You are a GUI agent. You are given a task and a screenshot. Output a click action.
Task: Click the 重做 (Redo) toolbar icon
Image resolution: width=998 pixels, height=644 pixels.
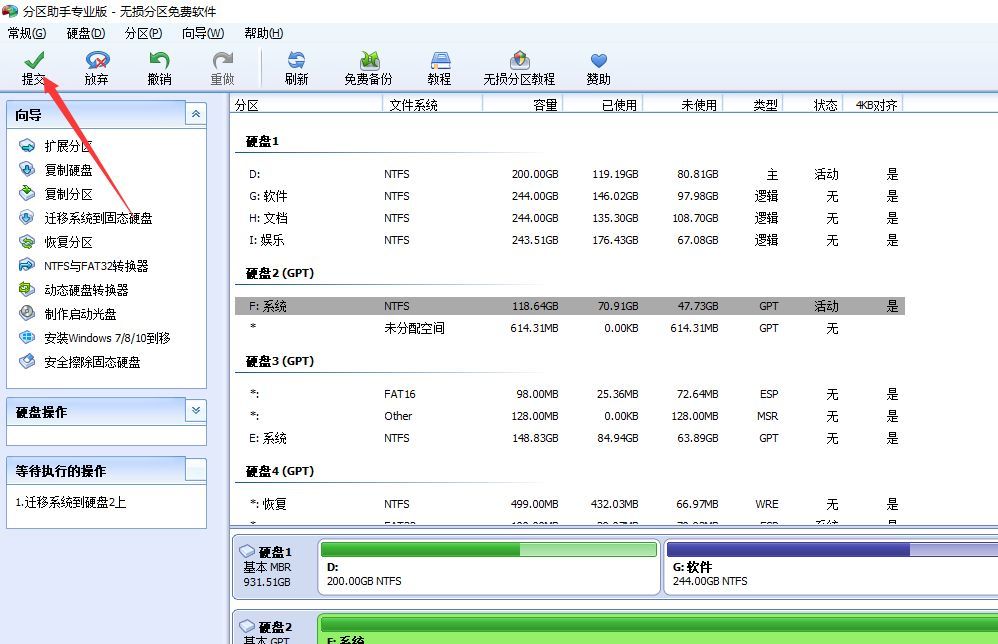pyautogui.click(x=223, y=60)
